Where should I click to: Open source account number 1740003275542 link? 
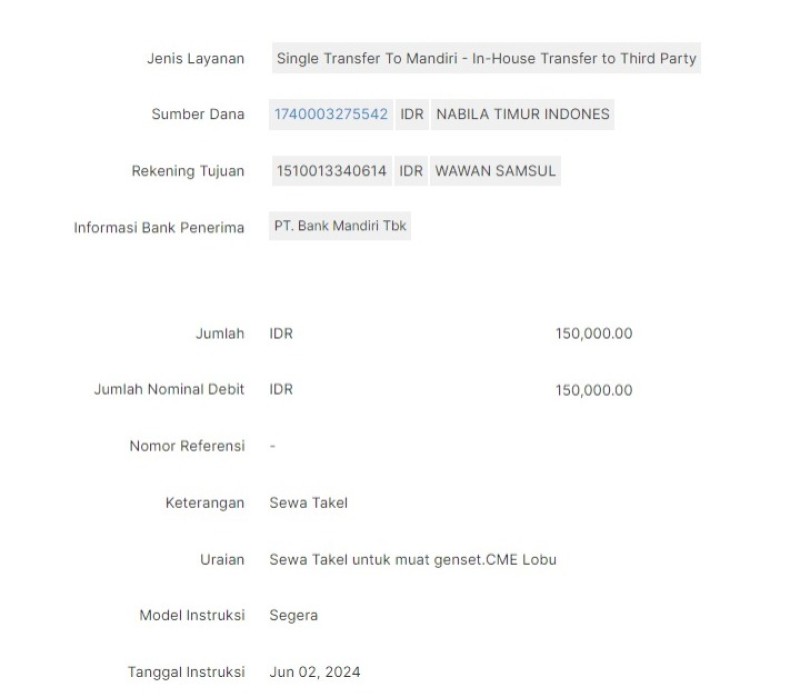[x=331, y=114]
